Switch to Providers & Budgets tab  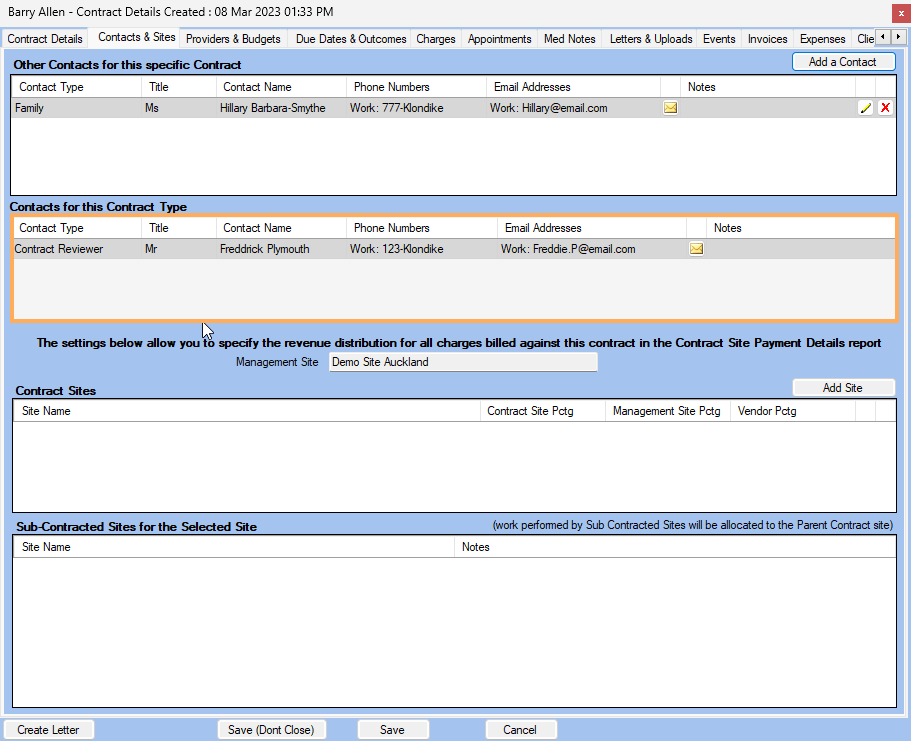(233, 39)
